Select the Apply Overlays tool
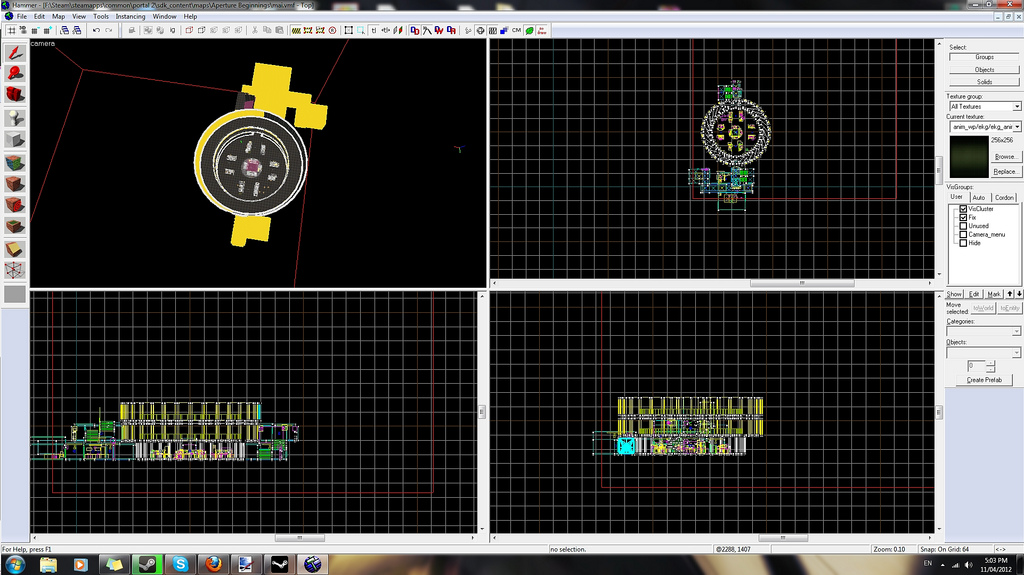The height and width of the screenshot is (575, 1024). (15, 227)
